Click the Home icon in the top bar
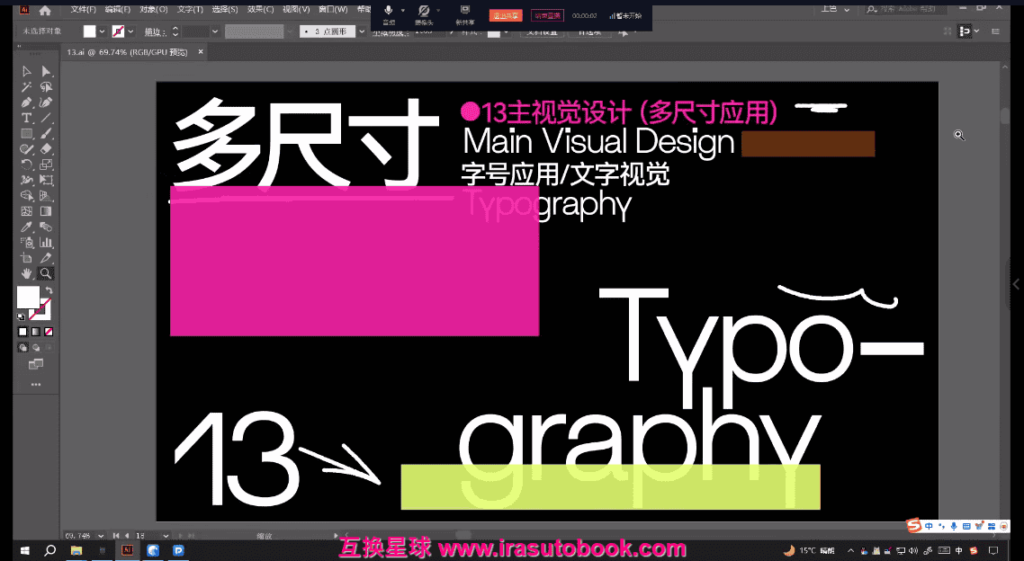Screen dimensions: 1024x561 (45, 10)
